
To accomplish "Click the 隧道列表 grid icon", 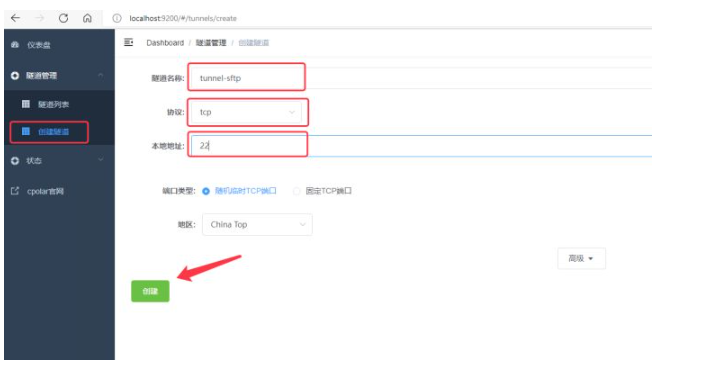I will click(x=26, y=104).
